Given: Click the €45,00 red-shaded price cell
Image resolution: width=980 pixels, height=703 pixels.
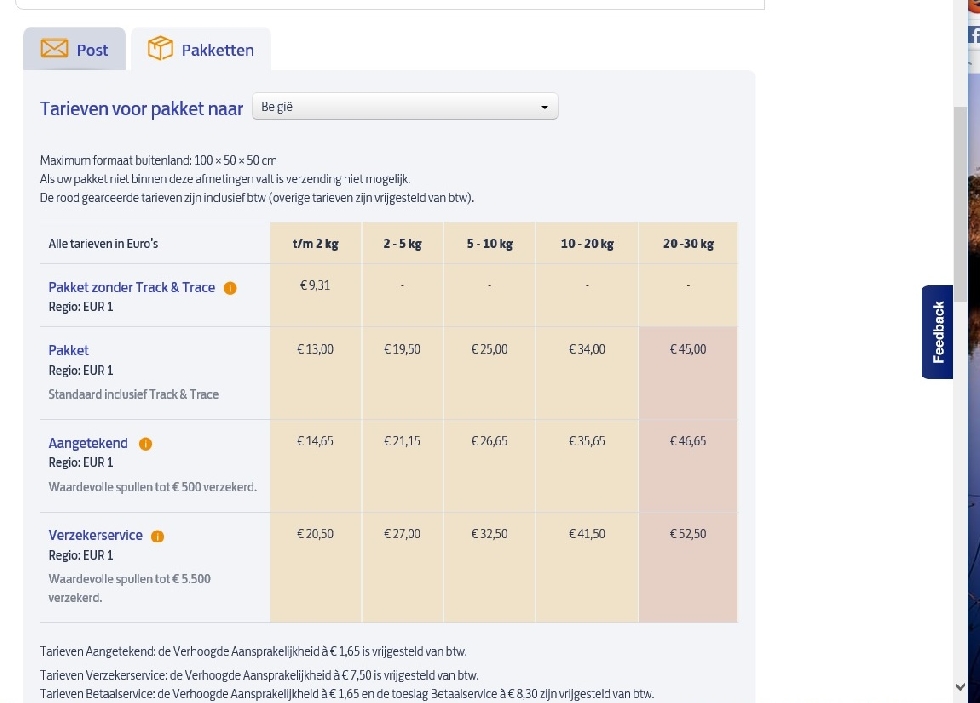Looking at the screenshot, I should 688,372.
